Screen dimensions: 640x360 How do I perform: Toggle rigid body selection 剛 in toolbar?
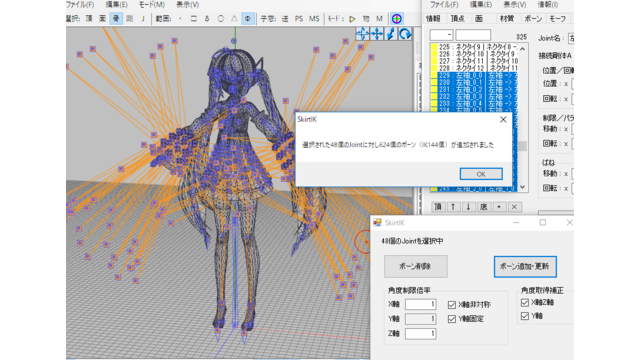click(x=130, y=19)
